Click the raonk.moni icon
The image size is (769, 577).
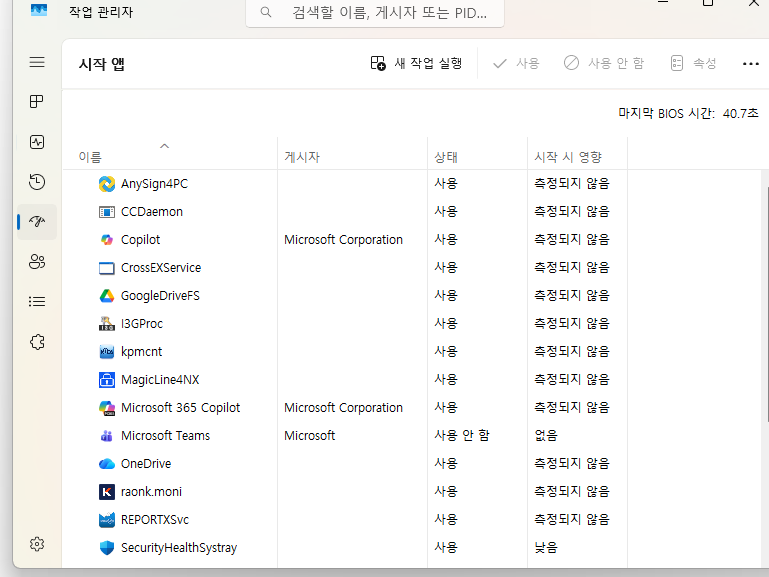click(x=107, y=492)
